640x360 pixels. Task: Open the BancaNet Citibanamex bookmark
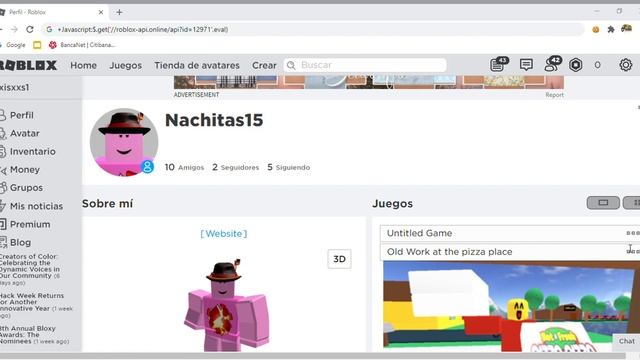pyautogui.click(x=82, y=45)
